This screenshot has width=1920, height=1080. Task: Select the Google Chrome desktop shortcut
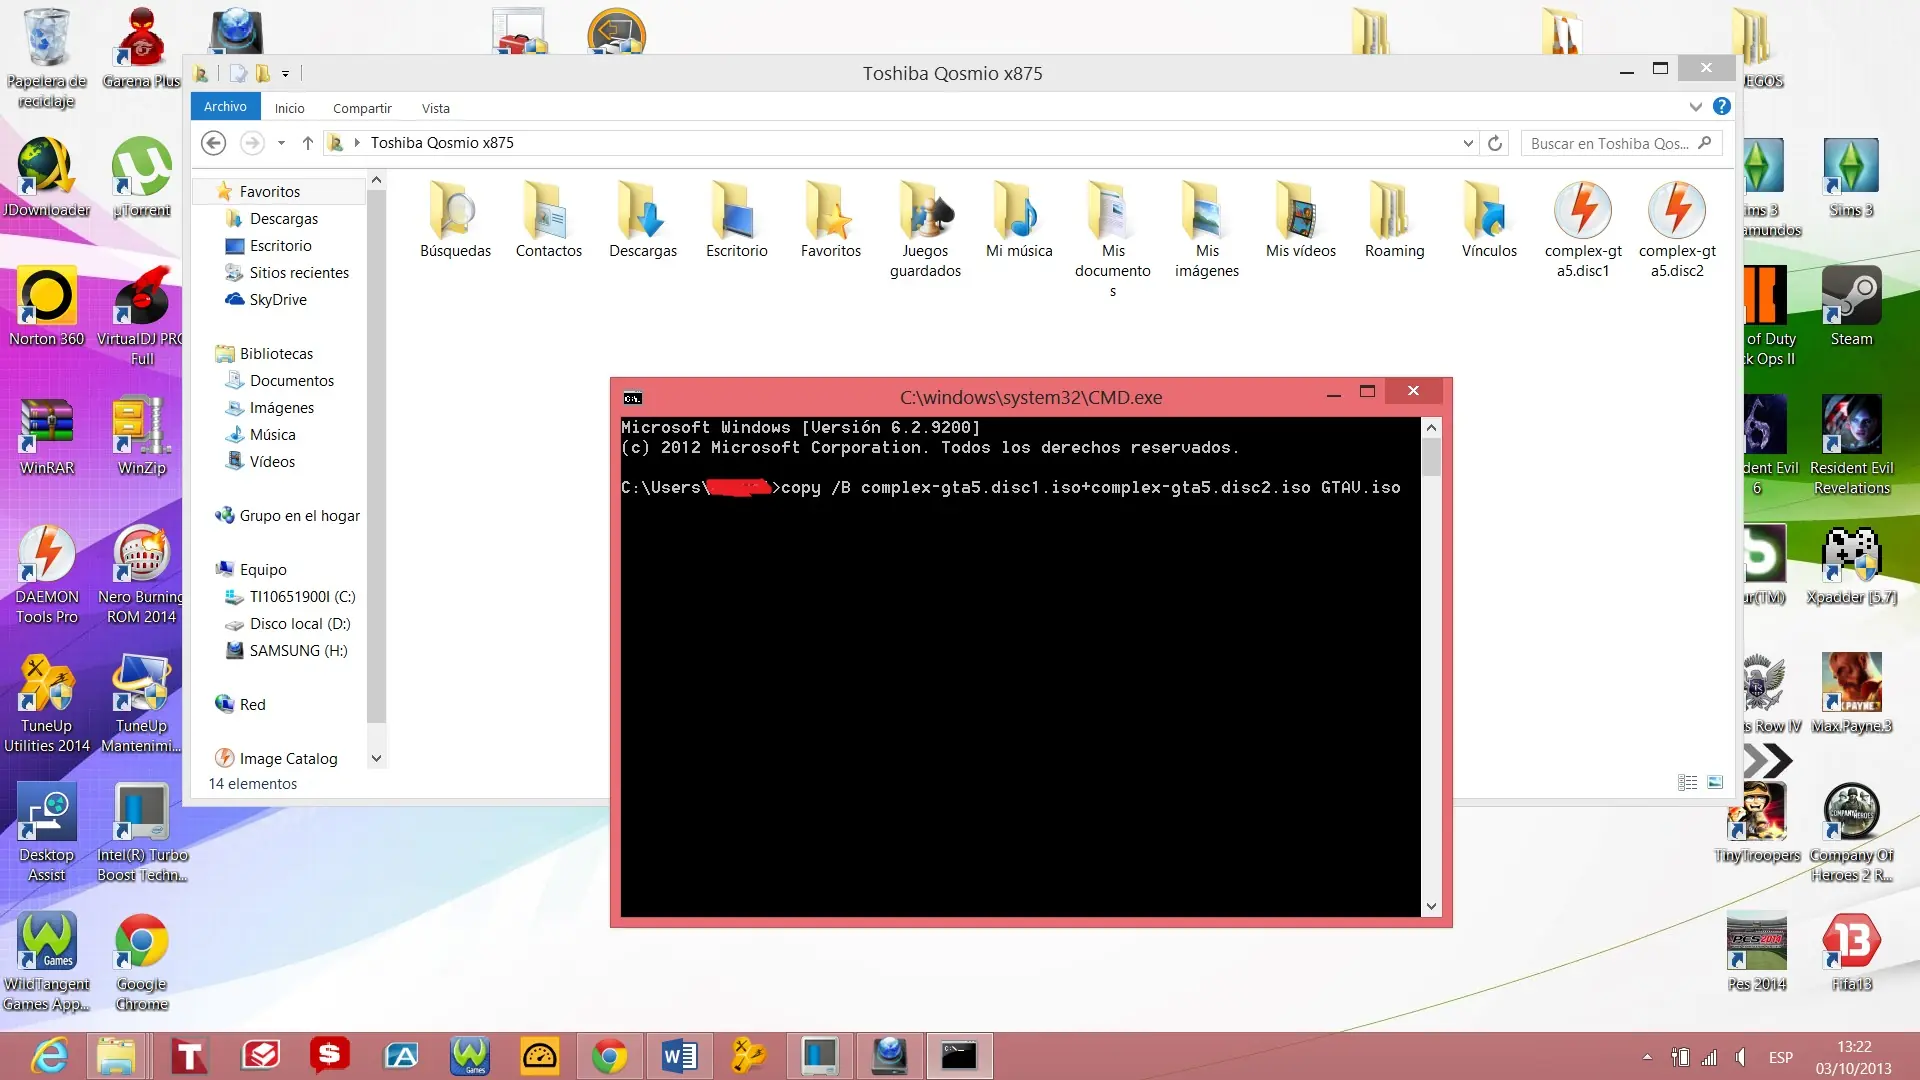(141, 961)
